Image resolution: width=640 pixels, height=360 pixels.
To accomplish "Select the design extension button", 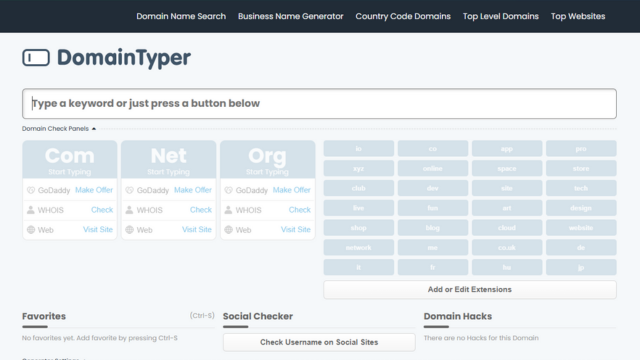I will click(581, 208).
